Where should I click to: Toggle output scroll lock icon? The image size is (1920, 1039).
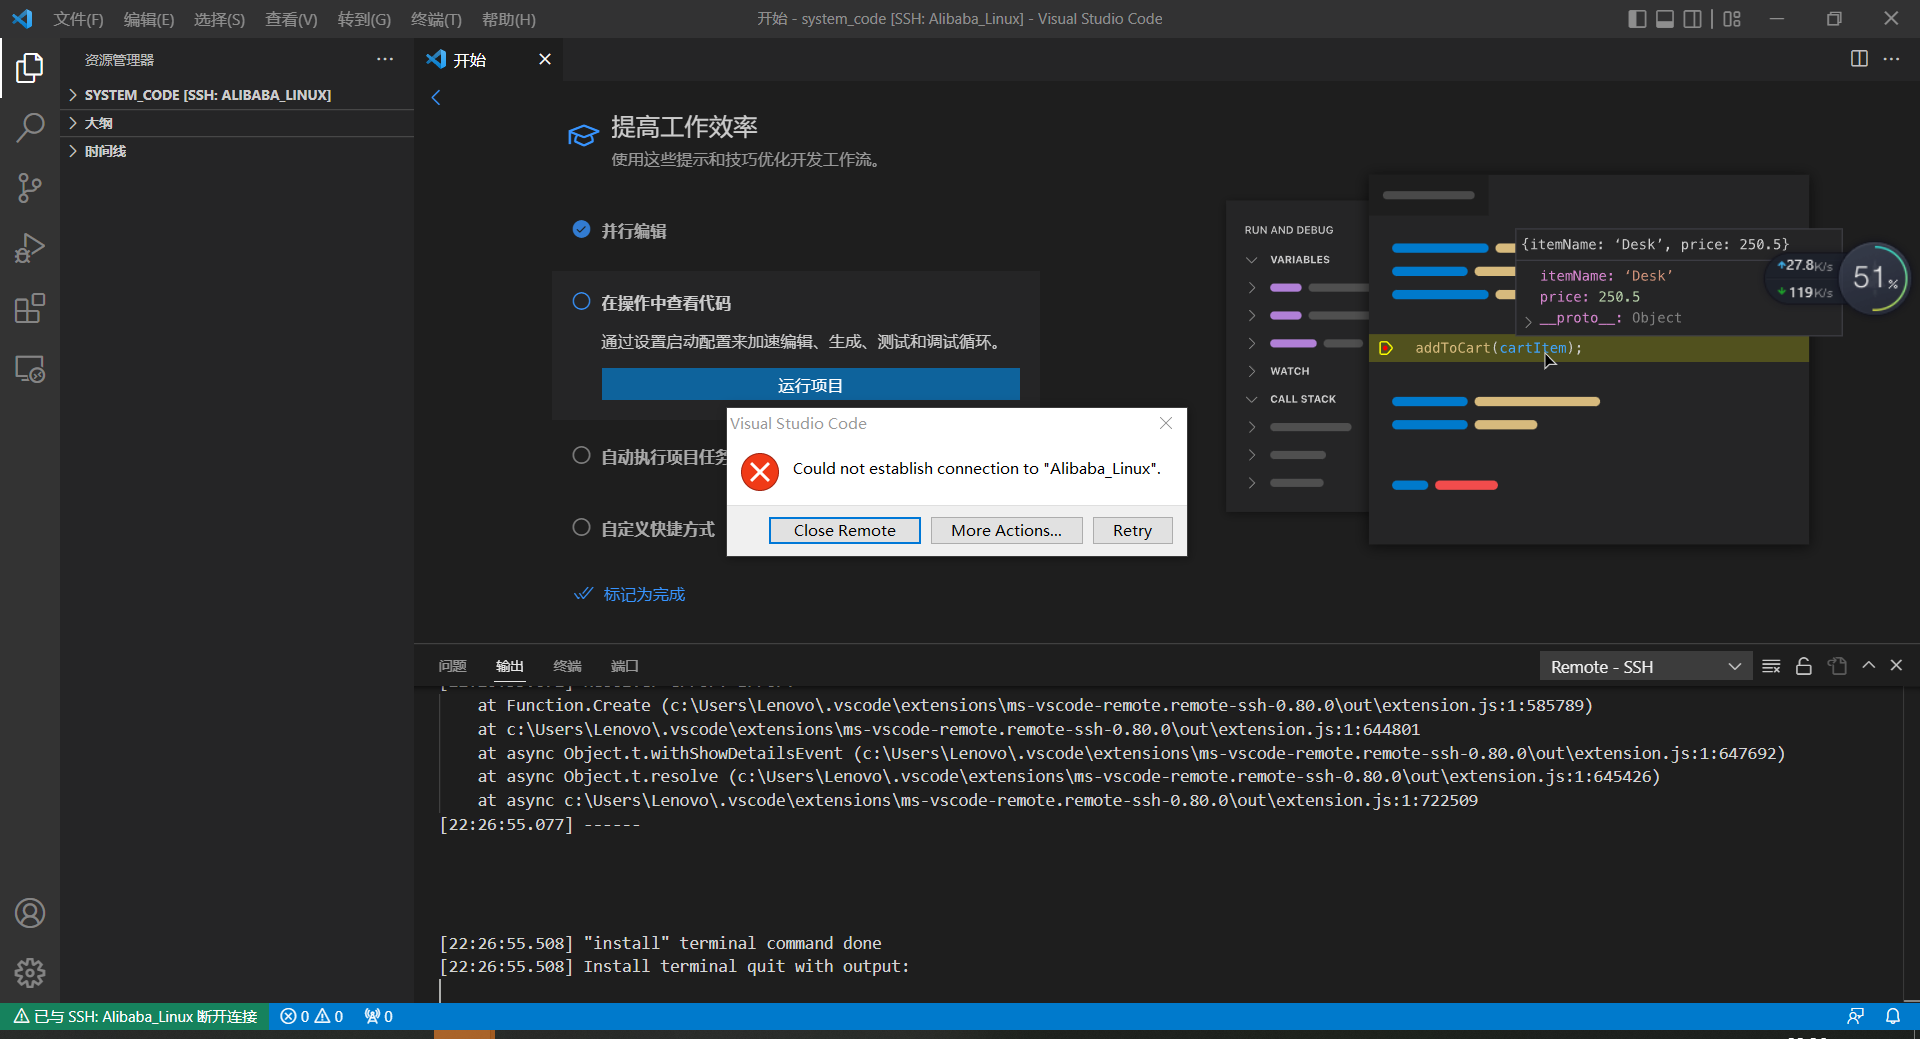(1804, 666)
